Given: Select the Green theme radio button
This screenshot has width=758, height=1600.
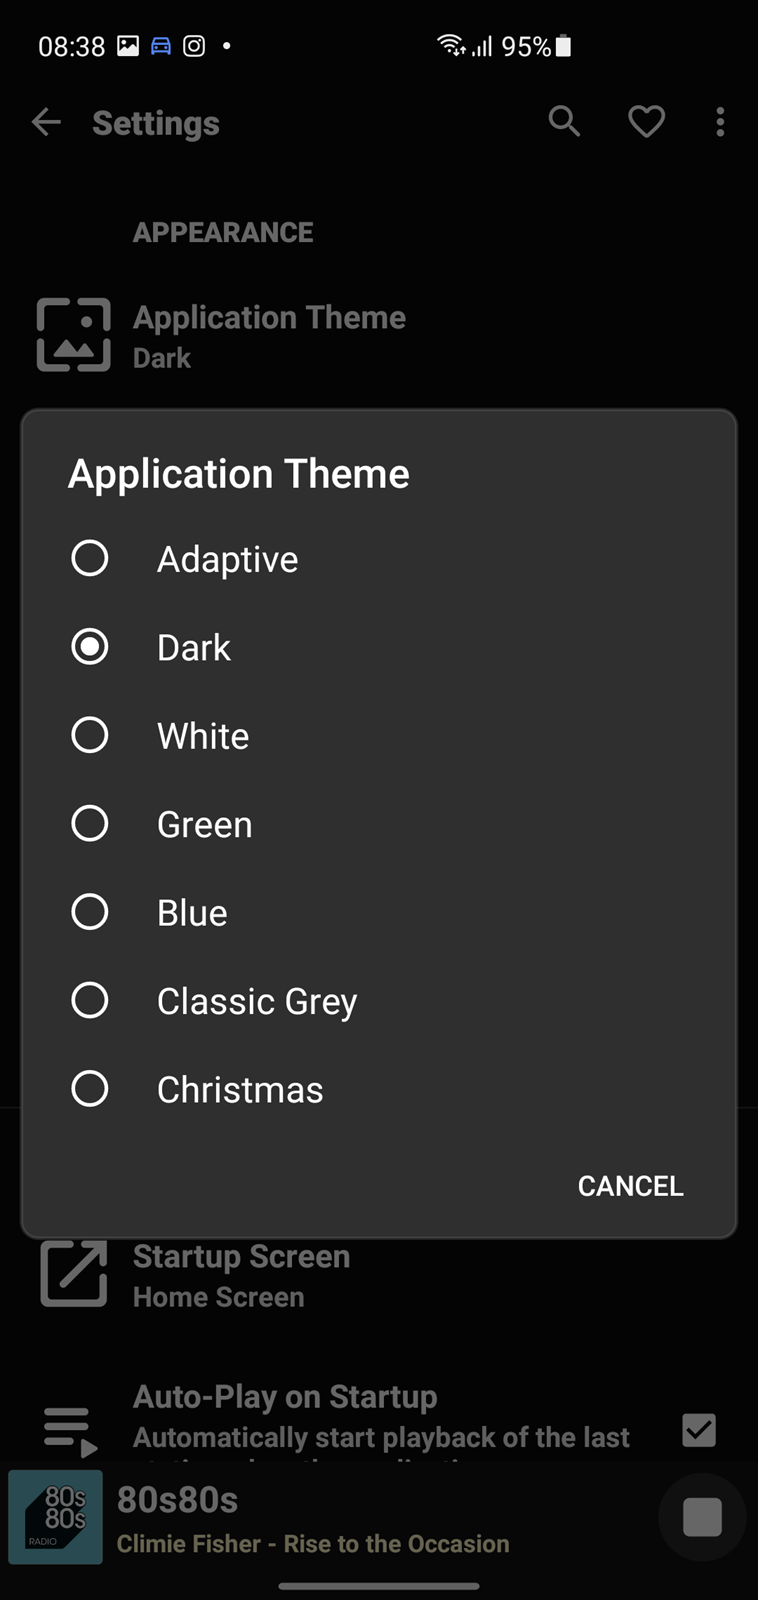Looking at the screenshot, I should (x=90, y=823).
